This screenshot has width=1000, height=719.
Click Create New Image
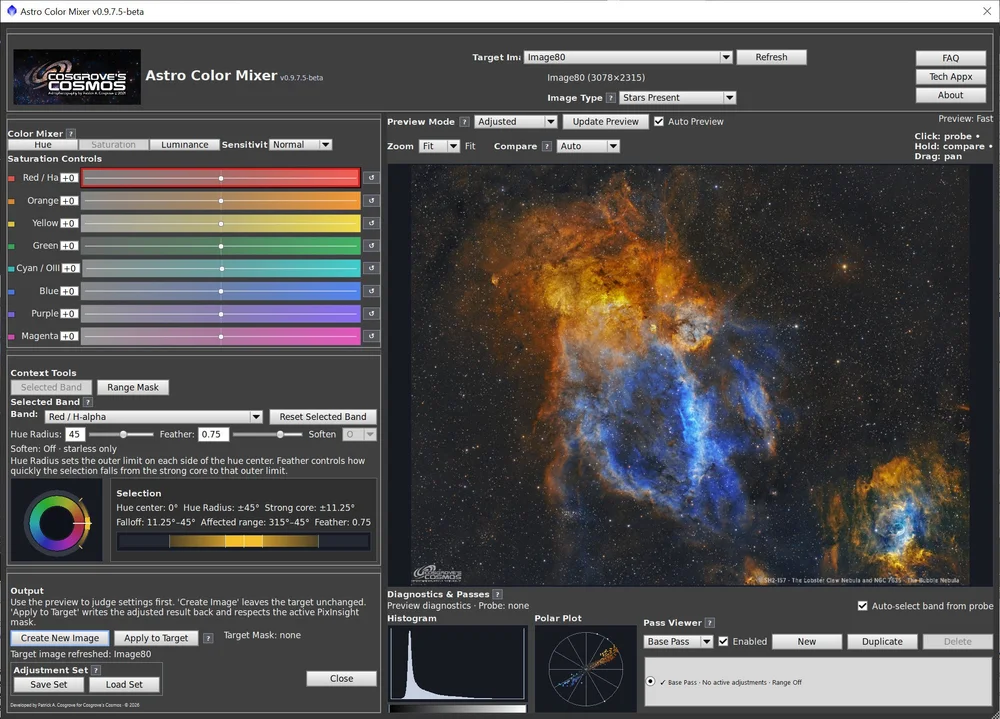[x=60, y=638]
